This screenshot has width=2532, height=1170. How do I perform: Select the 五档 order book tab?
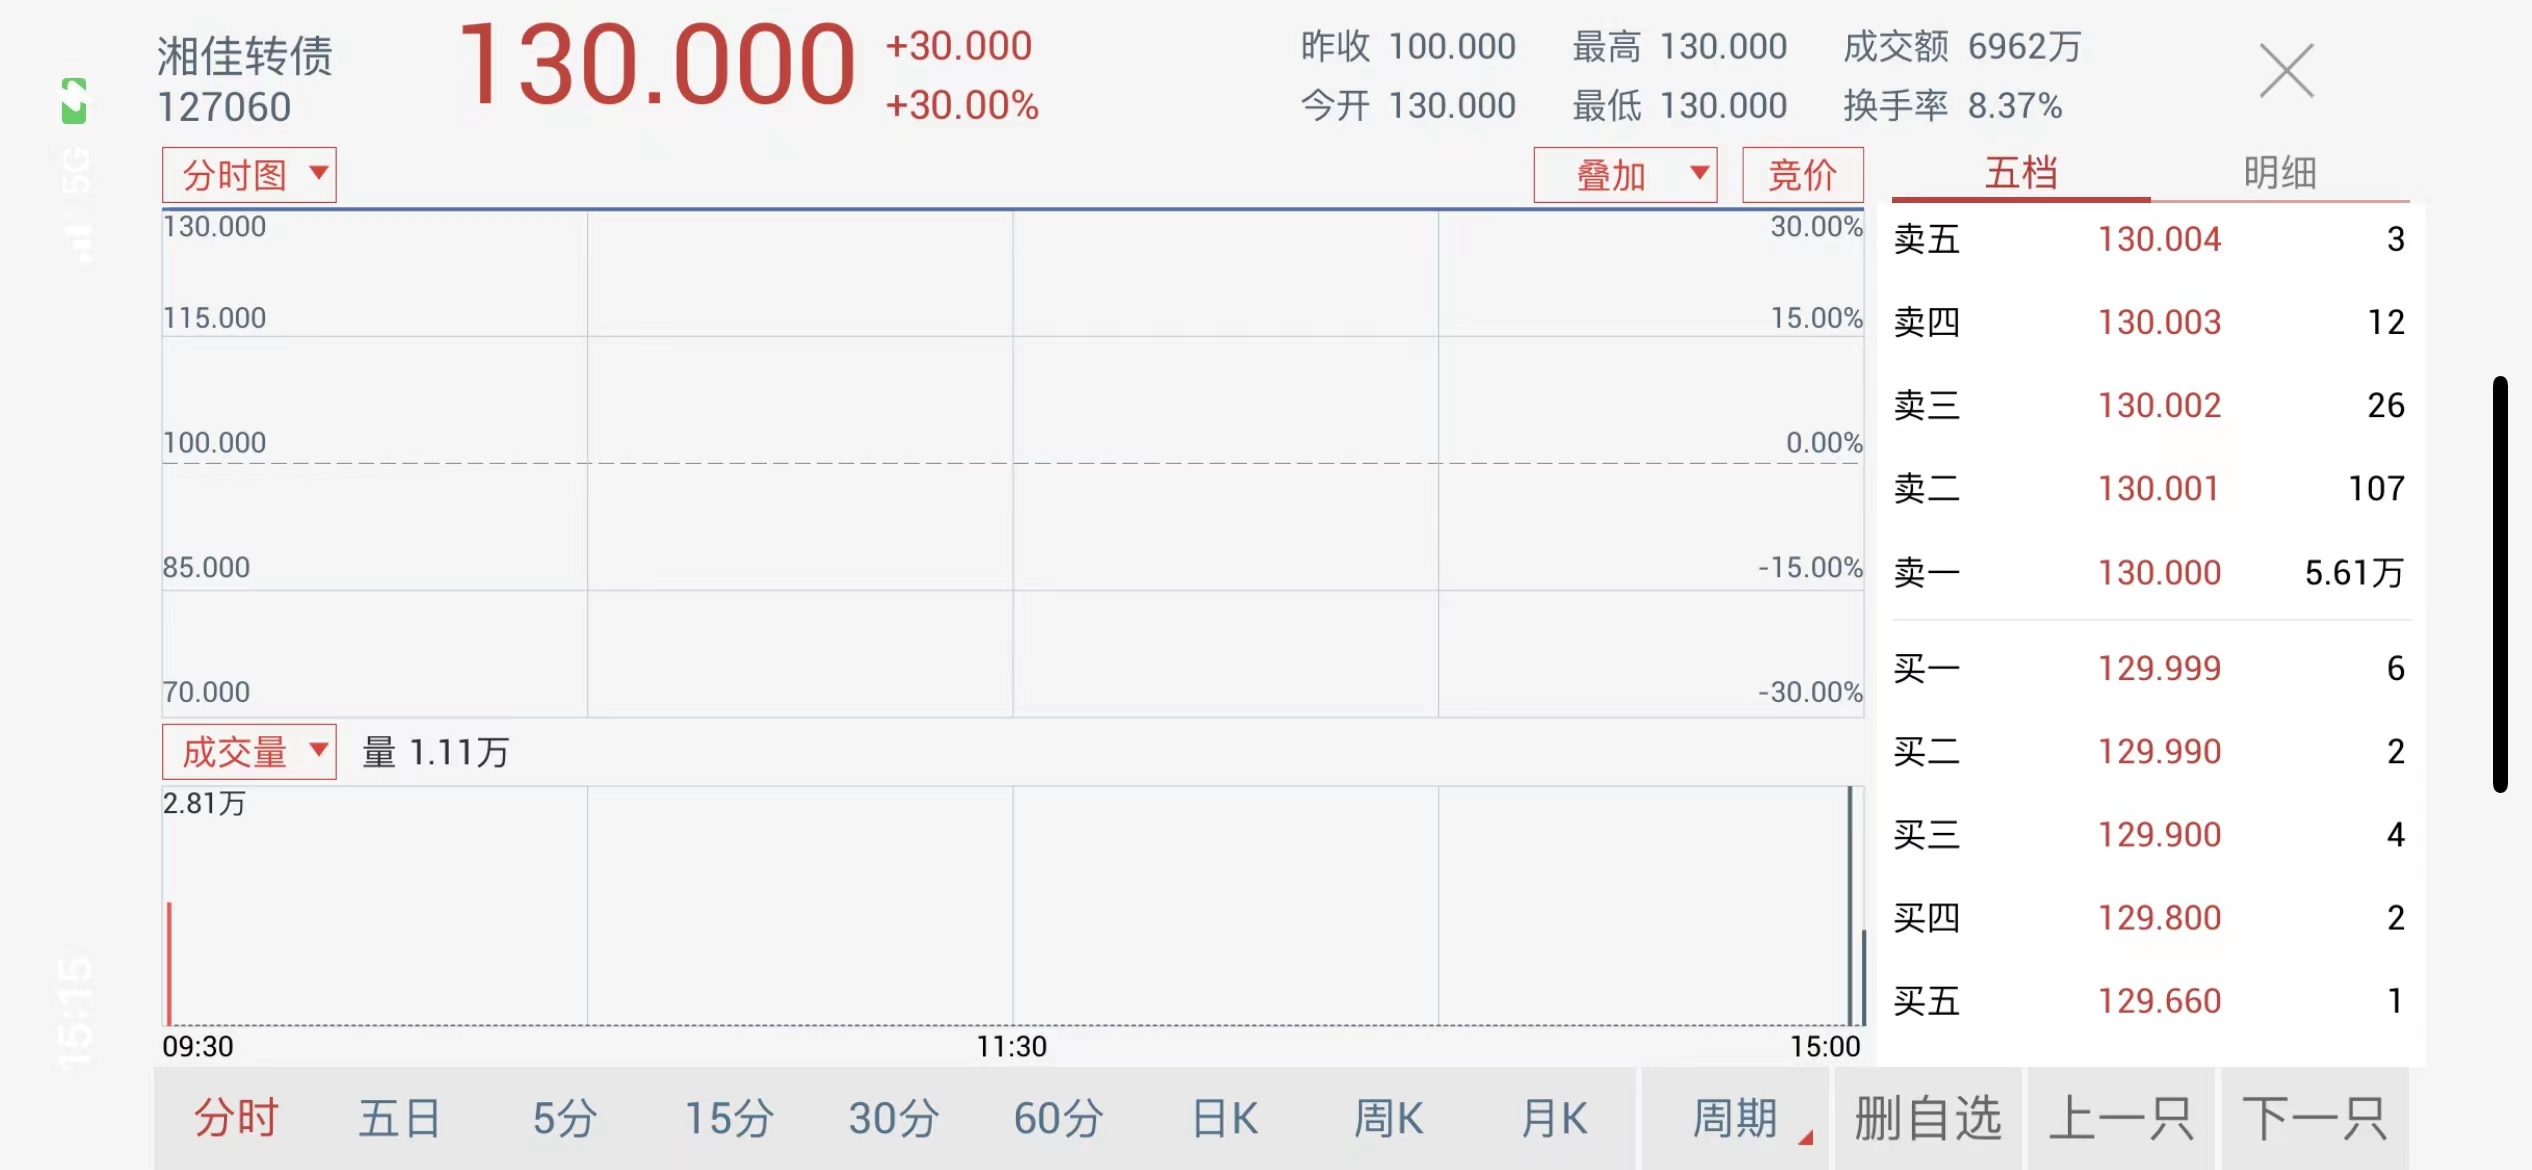tap(2020, 173)
